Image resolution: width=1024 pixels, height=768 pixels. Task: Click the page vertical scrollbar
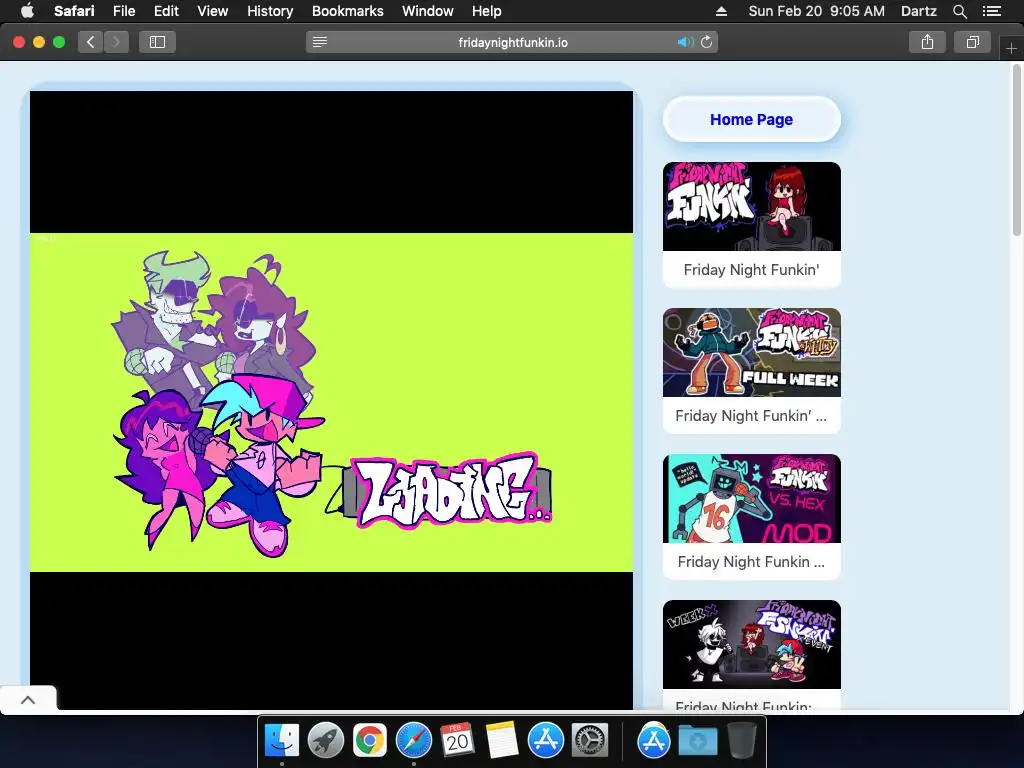1017,150
